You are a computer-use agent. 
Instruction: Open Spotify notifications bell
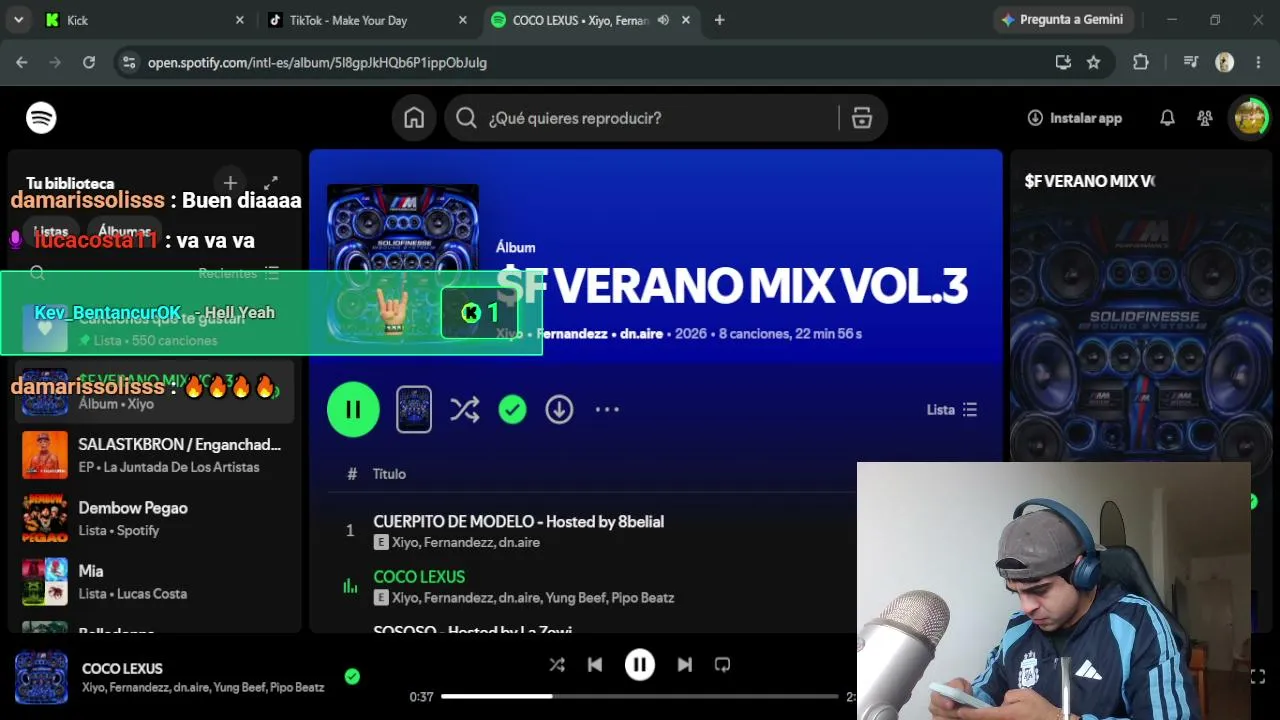click(1167, 118)
